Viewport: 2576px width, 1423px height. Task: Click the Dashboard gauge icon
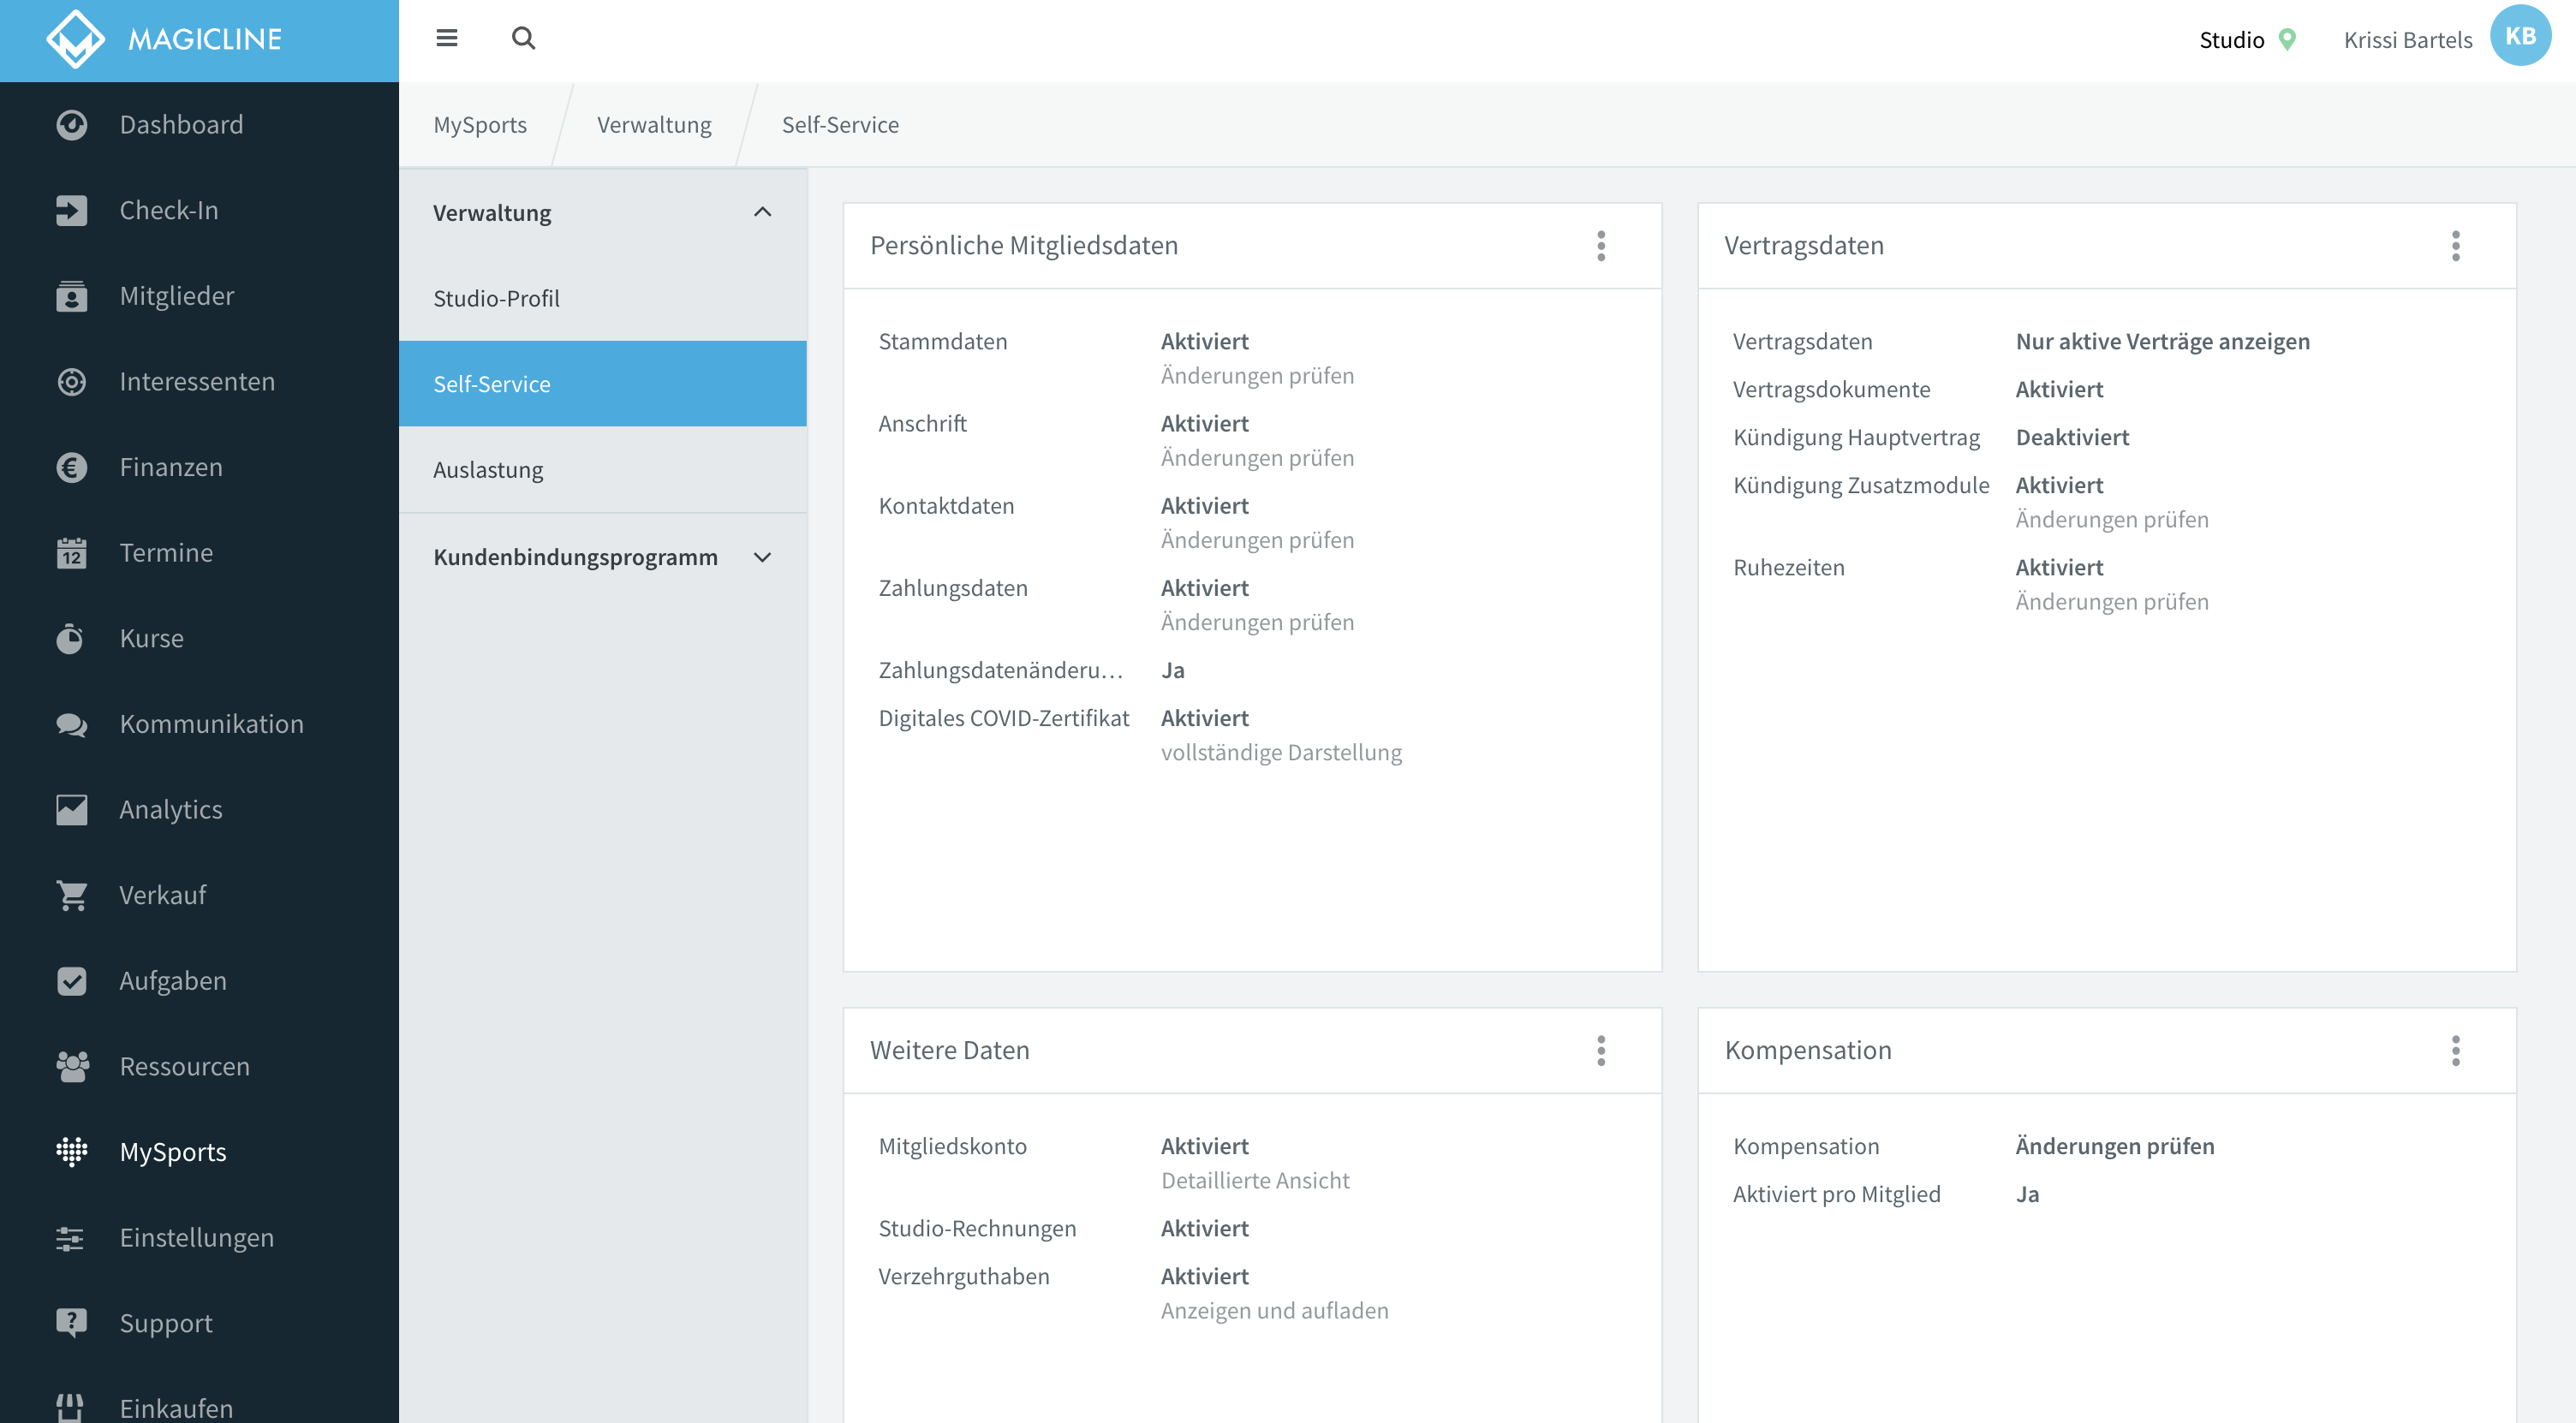pyautogui.click(x=71, y=125)
